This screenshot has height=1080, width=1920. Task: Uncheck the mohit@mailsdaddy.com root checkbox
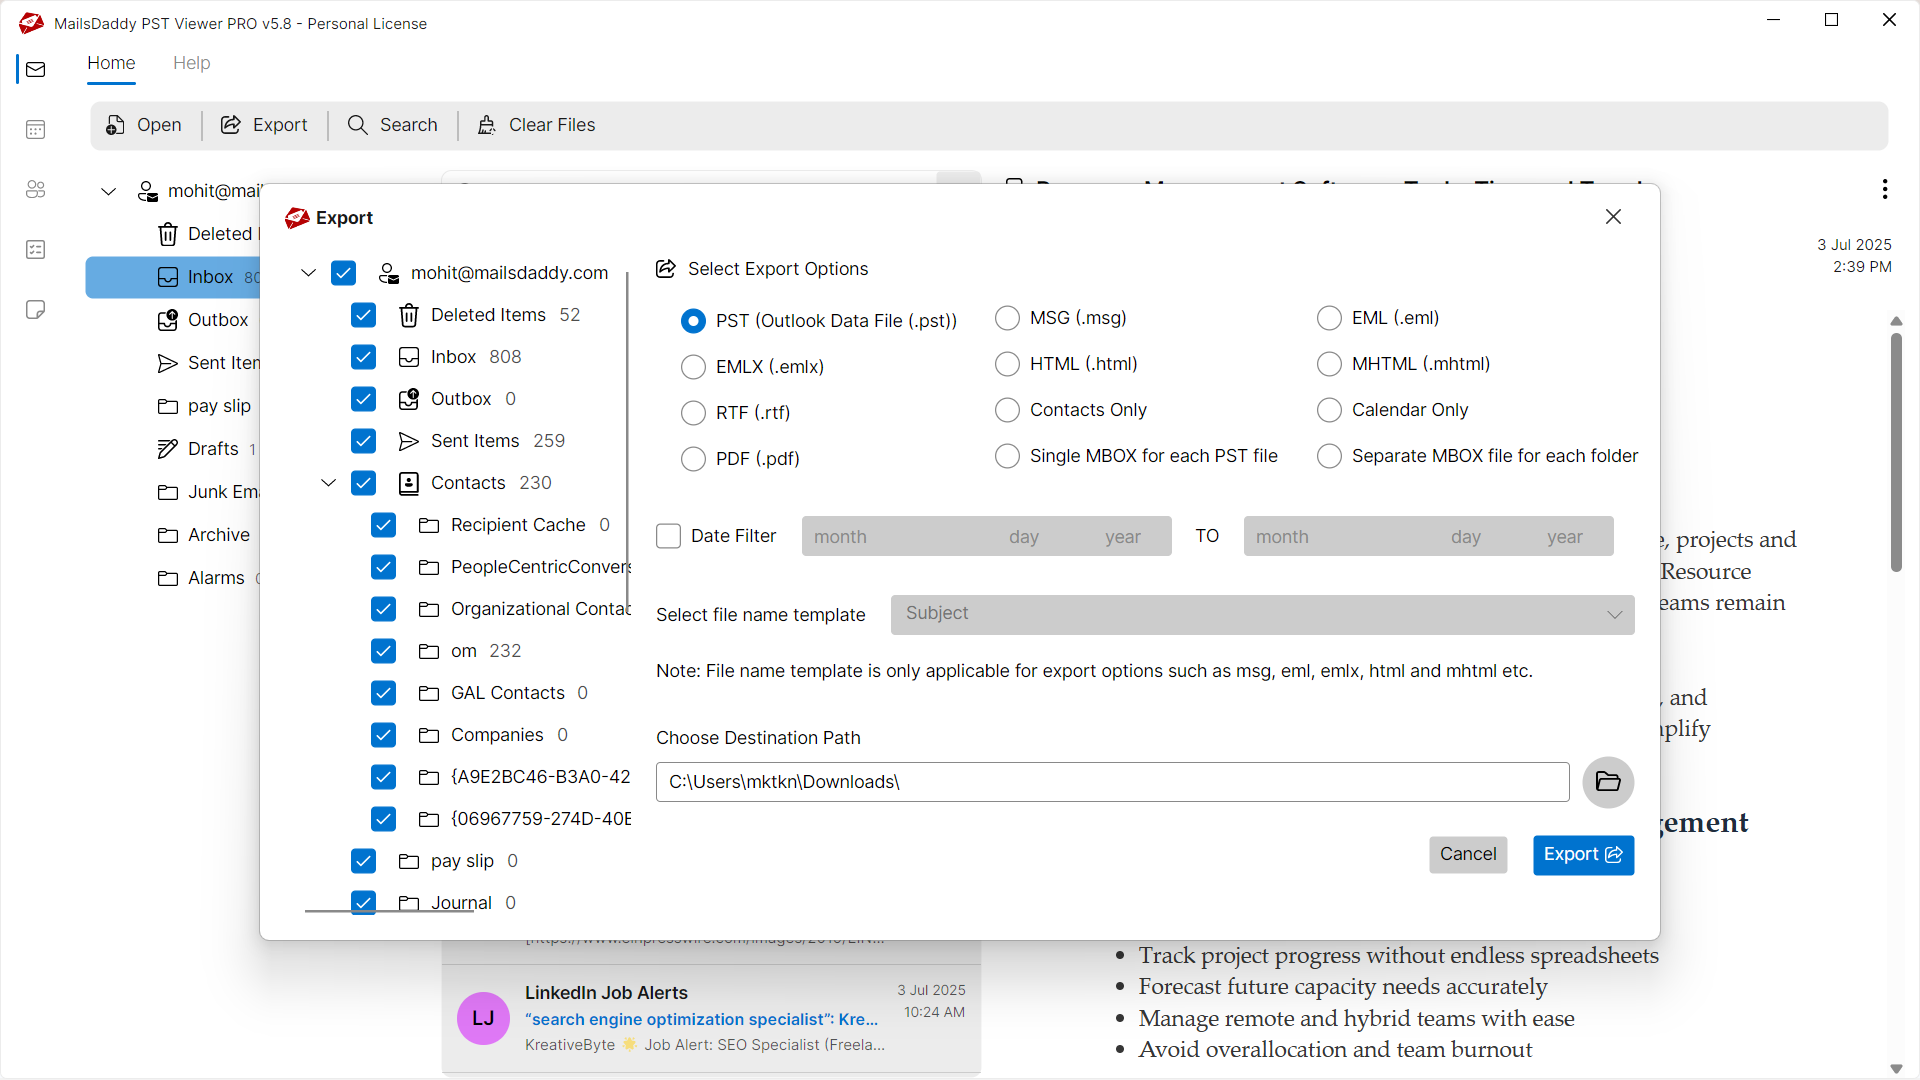(343, 273)
